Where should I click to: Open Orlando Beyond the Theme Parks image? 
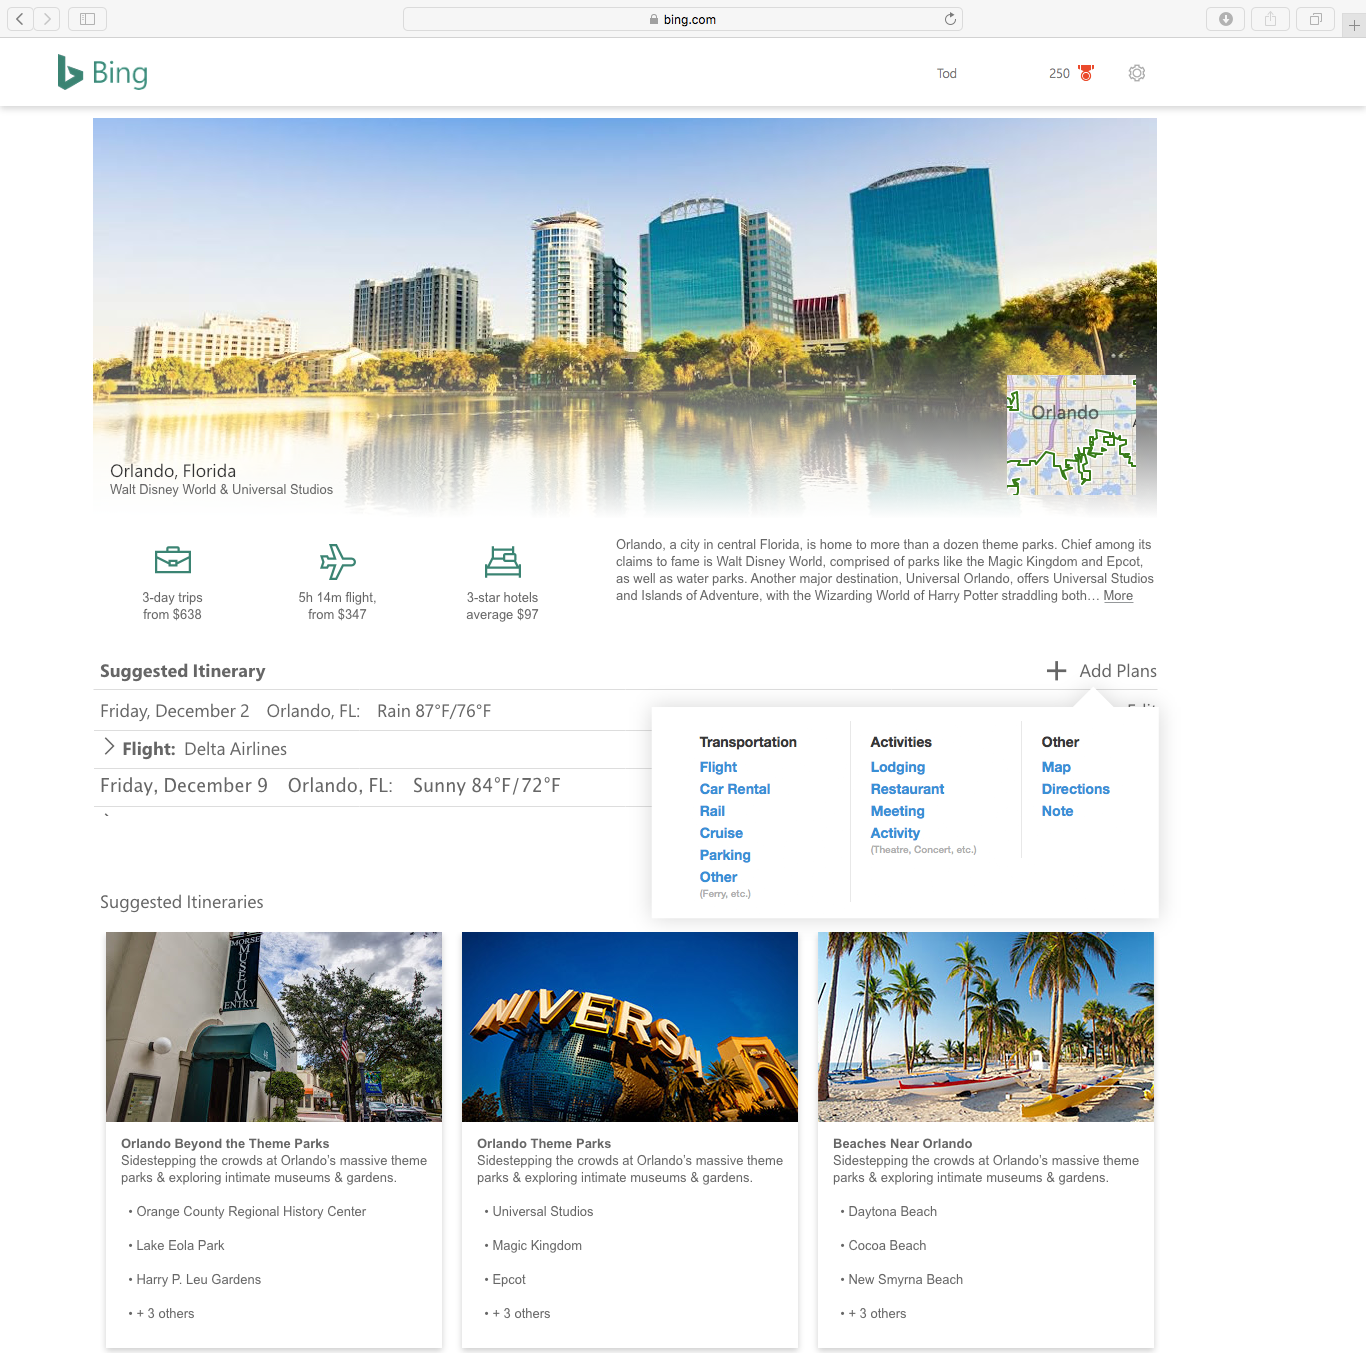274,1027
